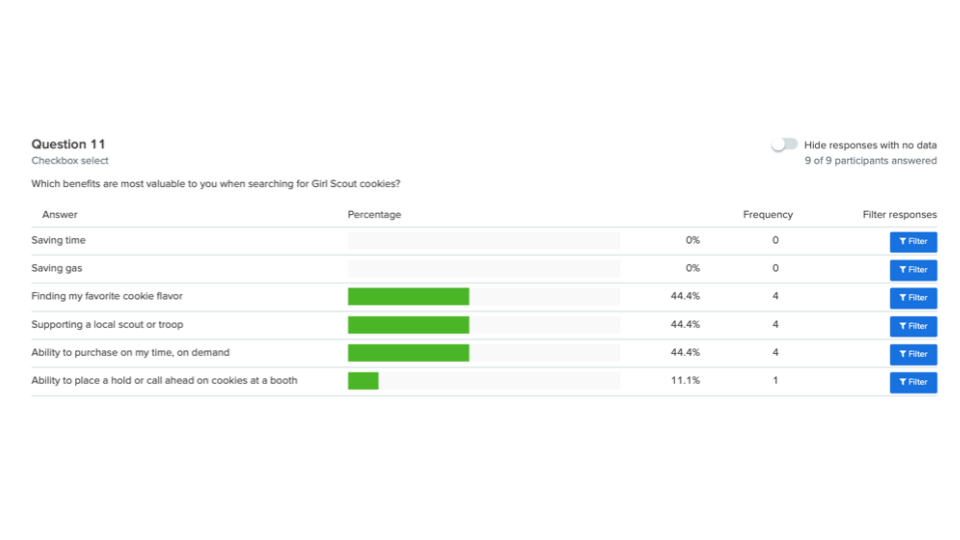Click the Ability to purchase on my time answer
960x540 pixels.
coord(130,353)
